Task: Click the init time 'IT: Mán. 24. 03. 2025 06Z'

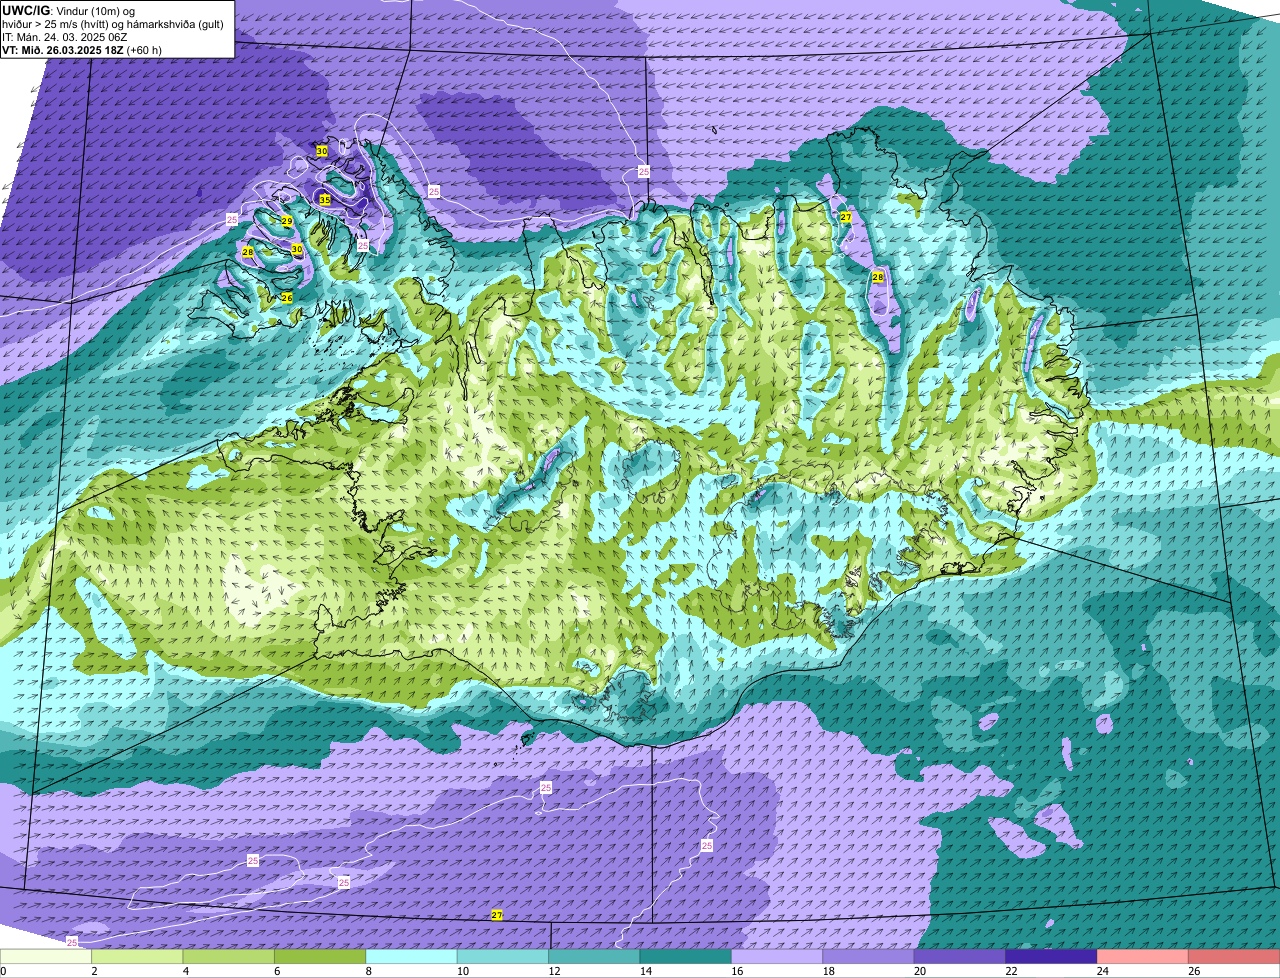Action: coord(65,36)
